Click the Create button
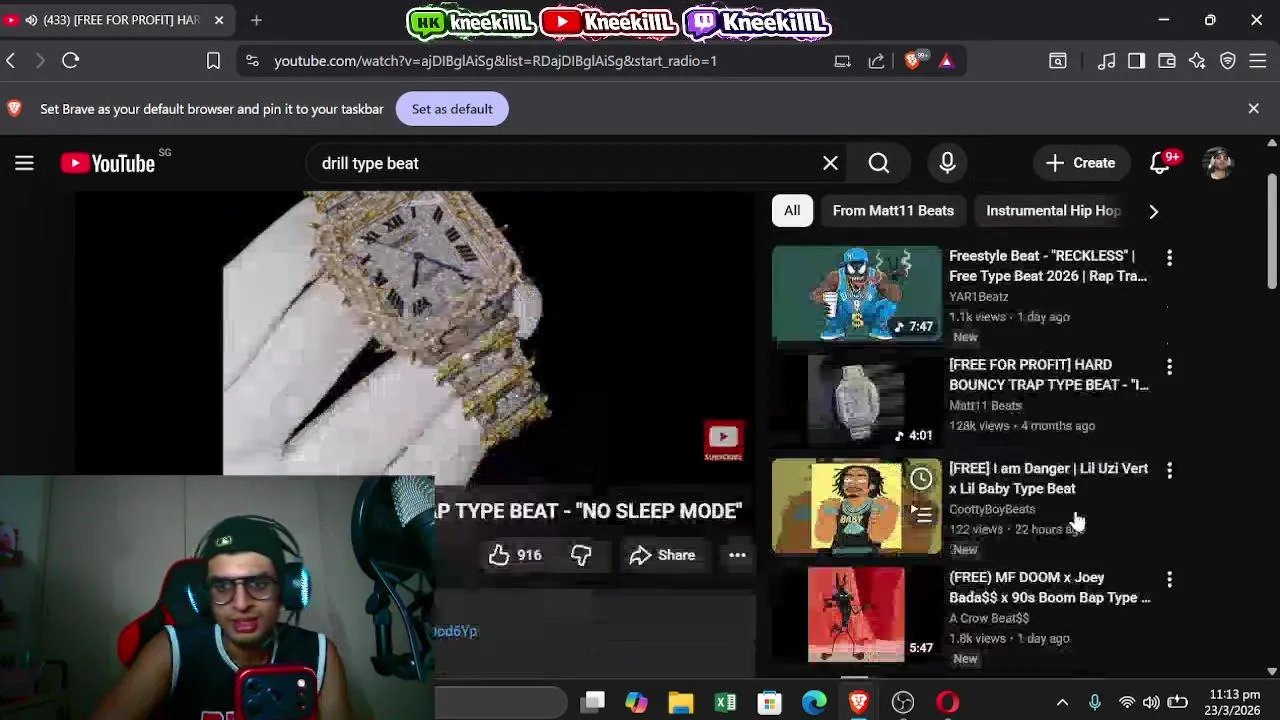1280x720 pixels. 1080,163
